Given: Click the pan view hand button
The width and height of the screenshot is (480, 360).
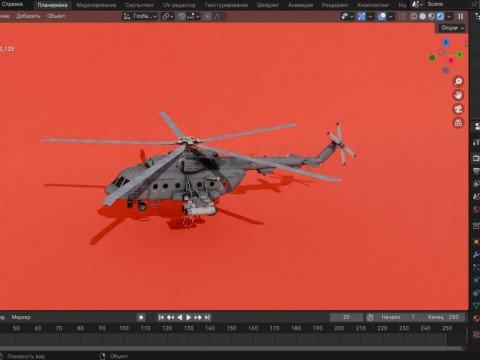Looking at the screenshot, I should pos(458,95).
